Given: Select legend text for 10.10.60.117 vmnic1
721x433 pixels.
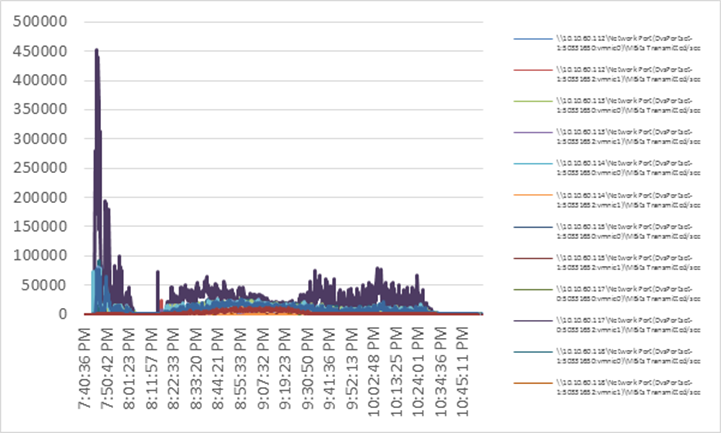Looking at the screenshot, I should [628, 325].
